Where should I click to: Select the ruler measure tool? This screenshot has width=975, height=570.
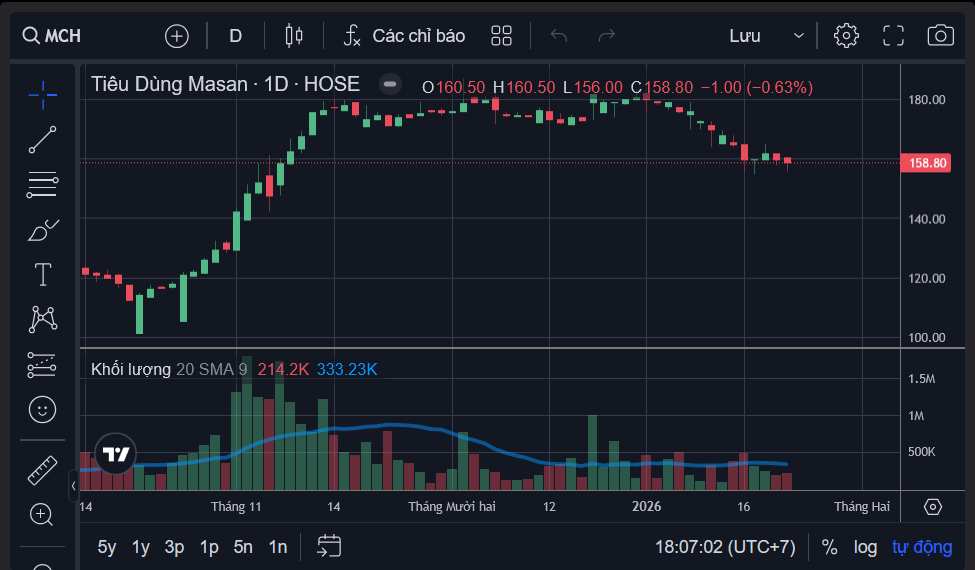[x=42, y=469]
